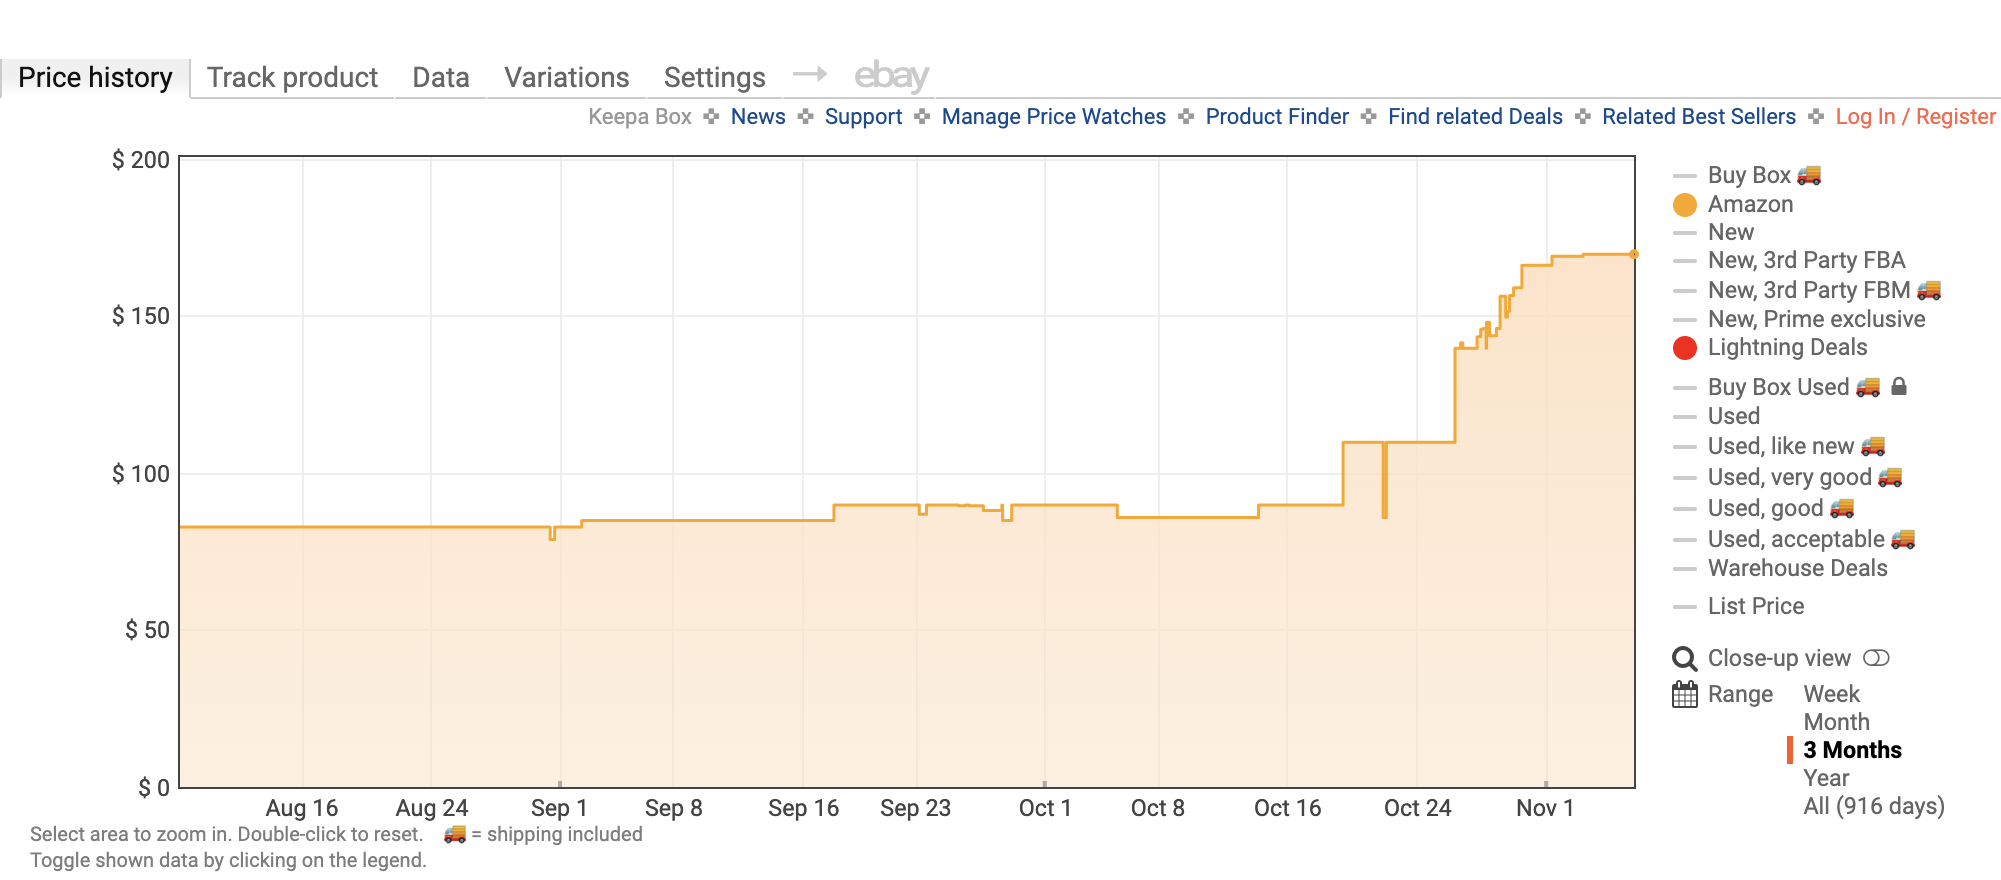Open the eBay logo tab
Image resolution: width=2001 pixels, height=880 pixels.
click(891, 75)
